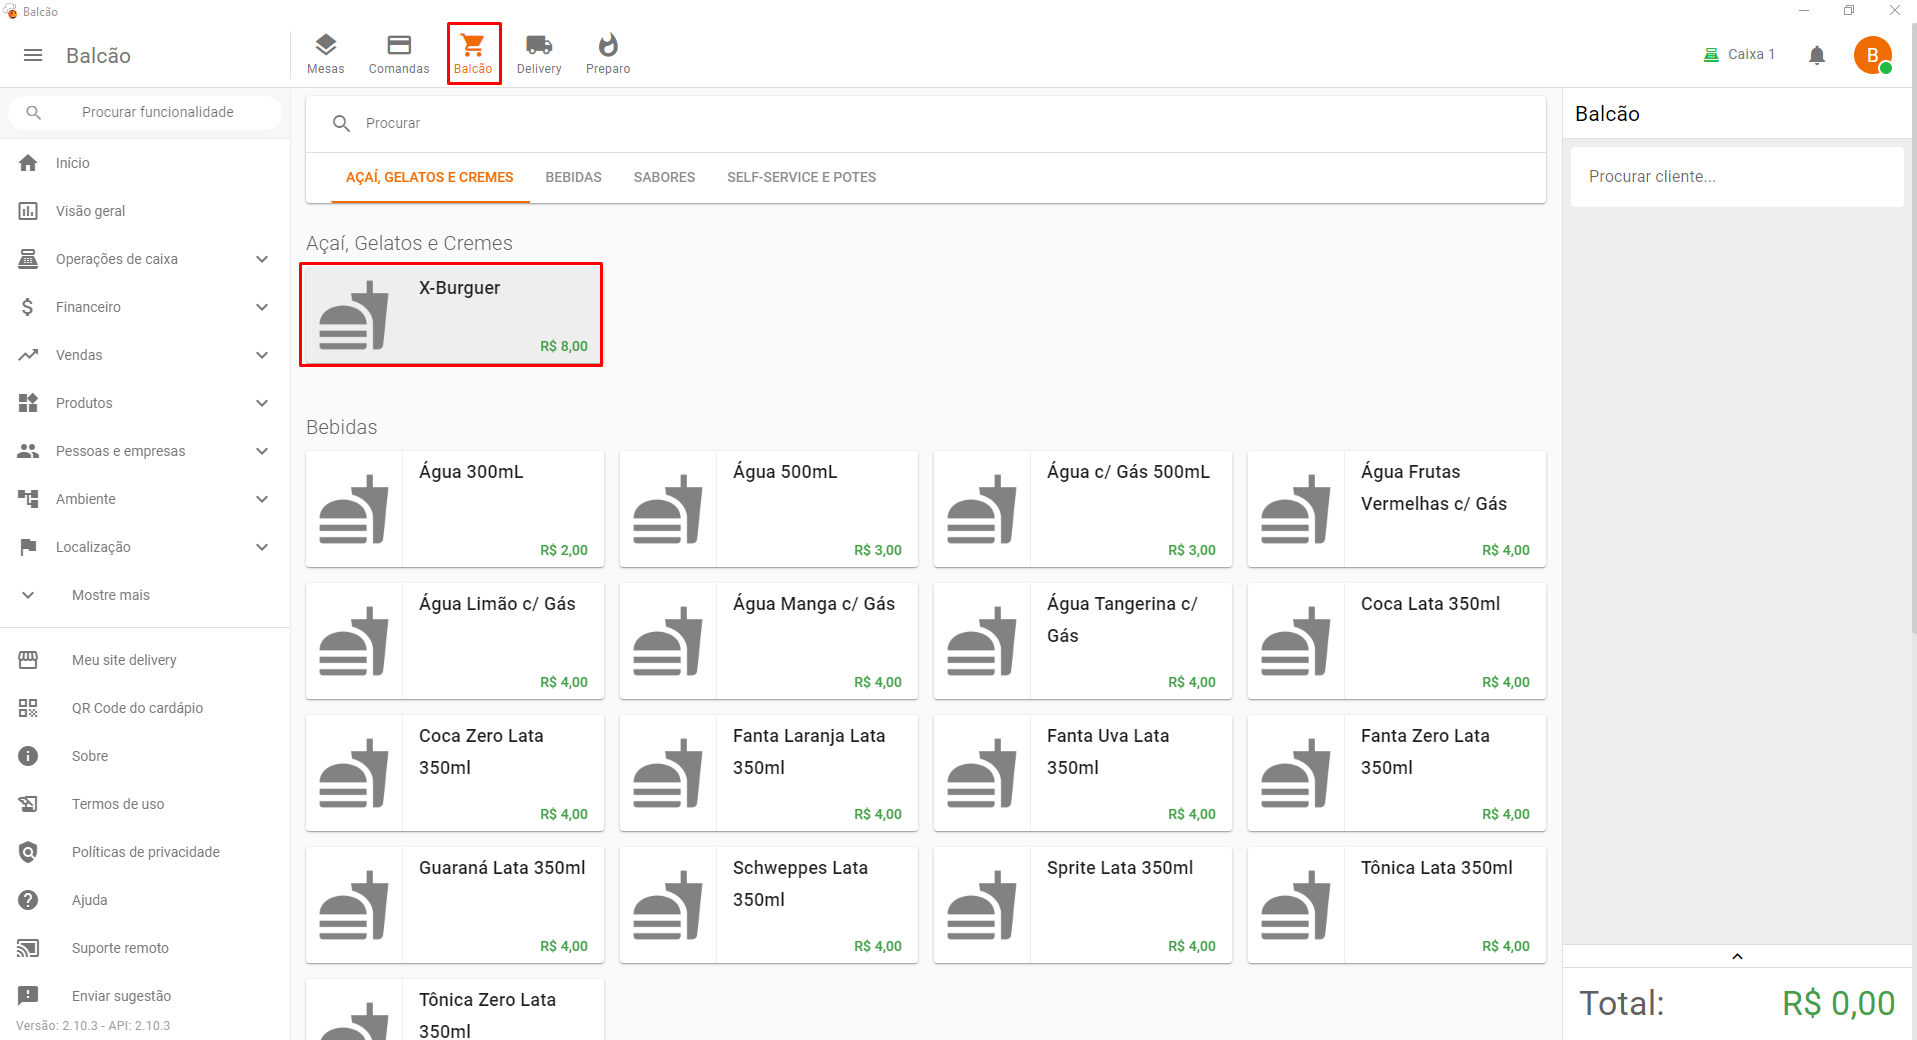The image size is (1917, 1040).
Task: Add Água c/ Gás 500mL card
Action: click(x=1082, y=509)
